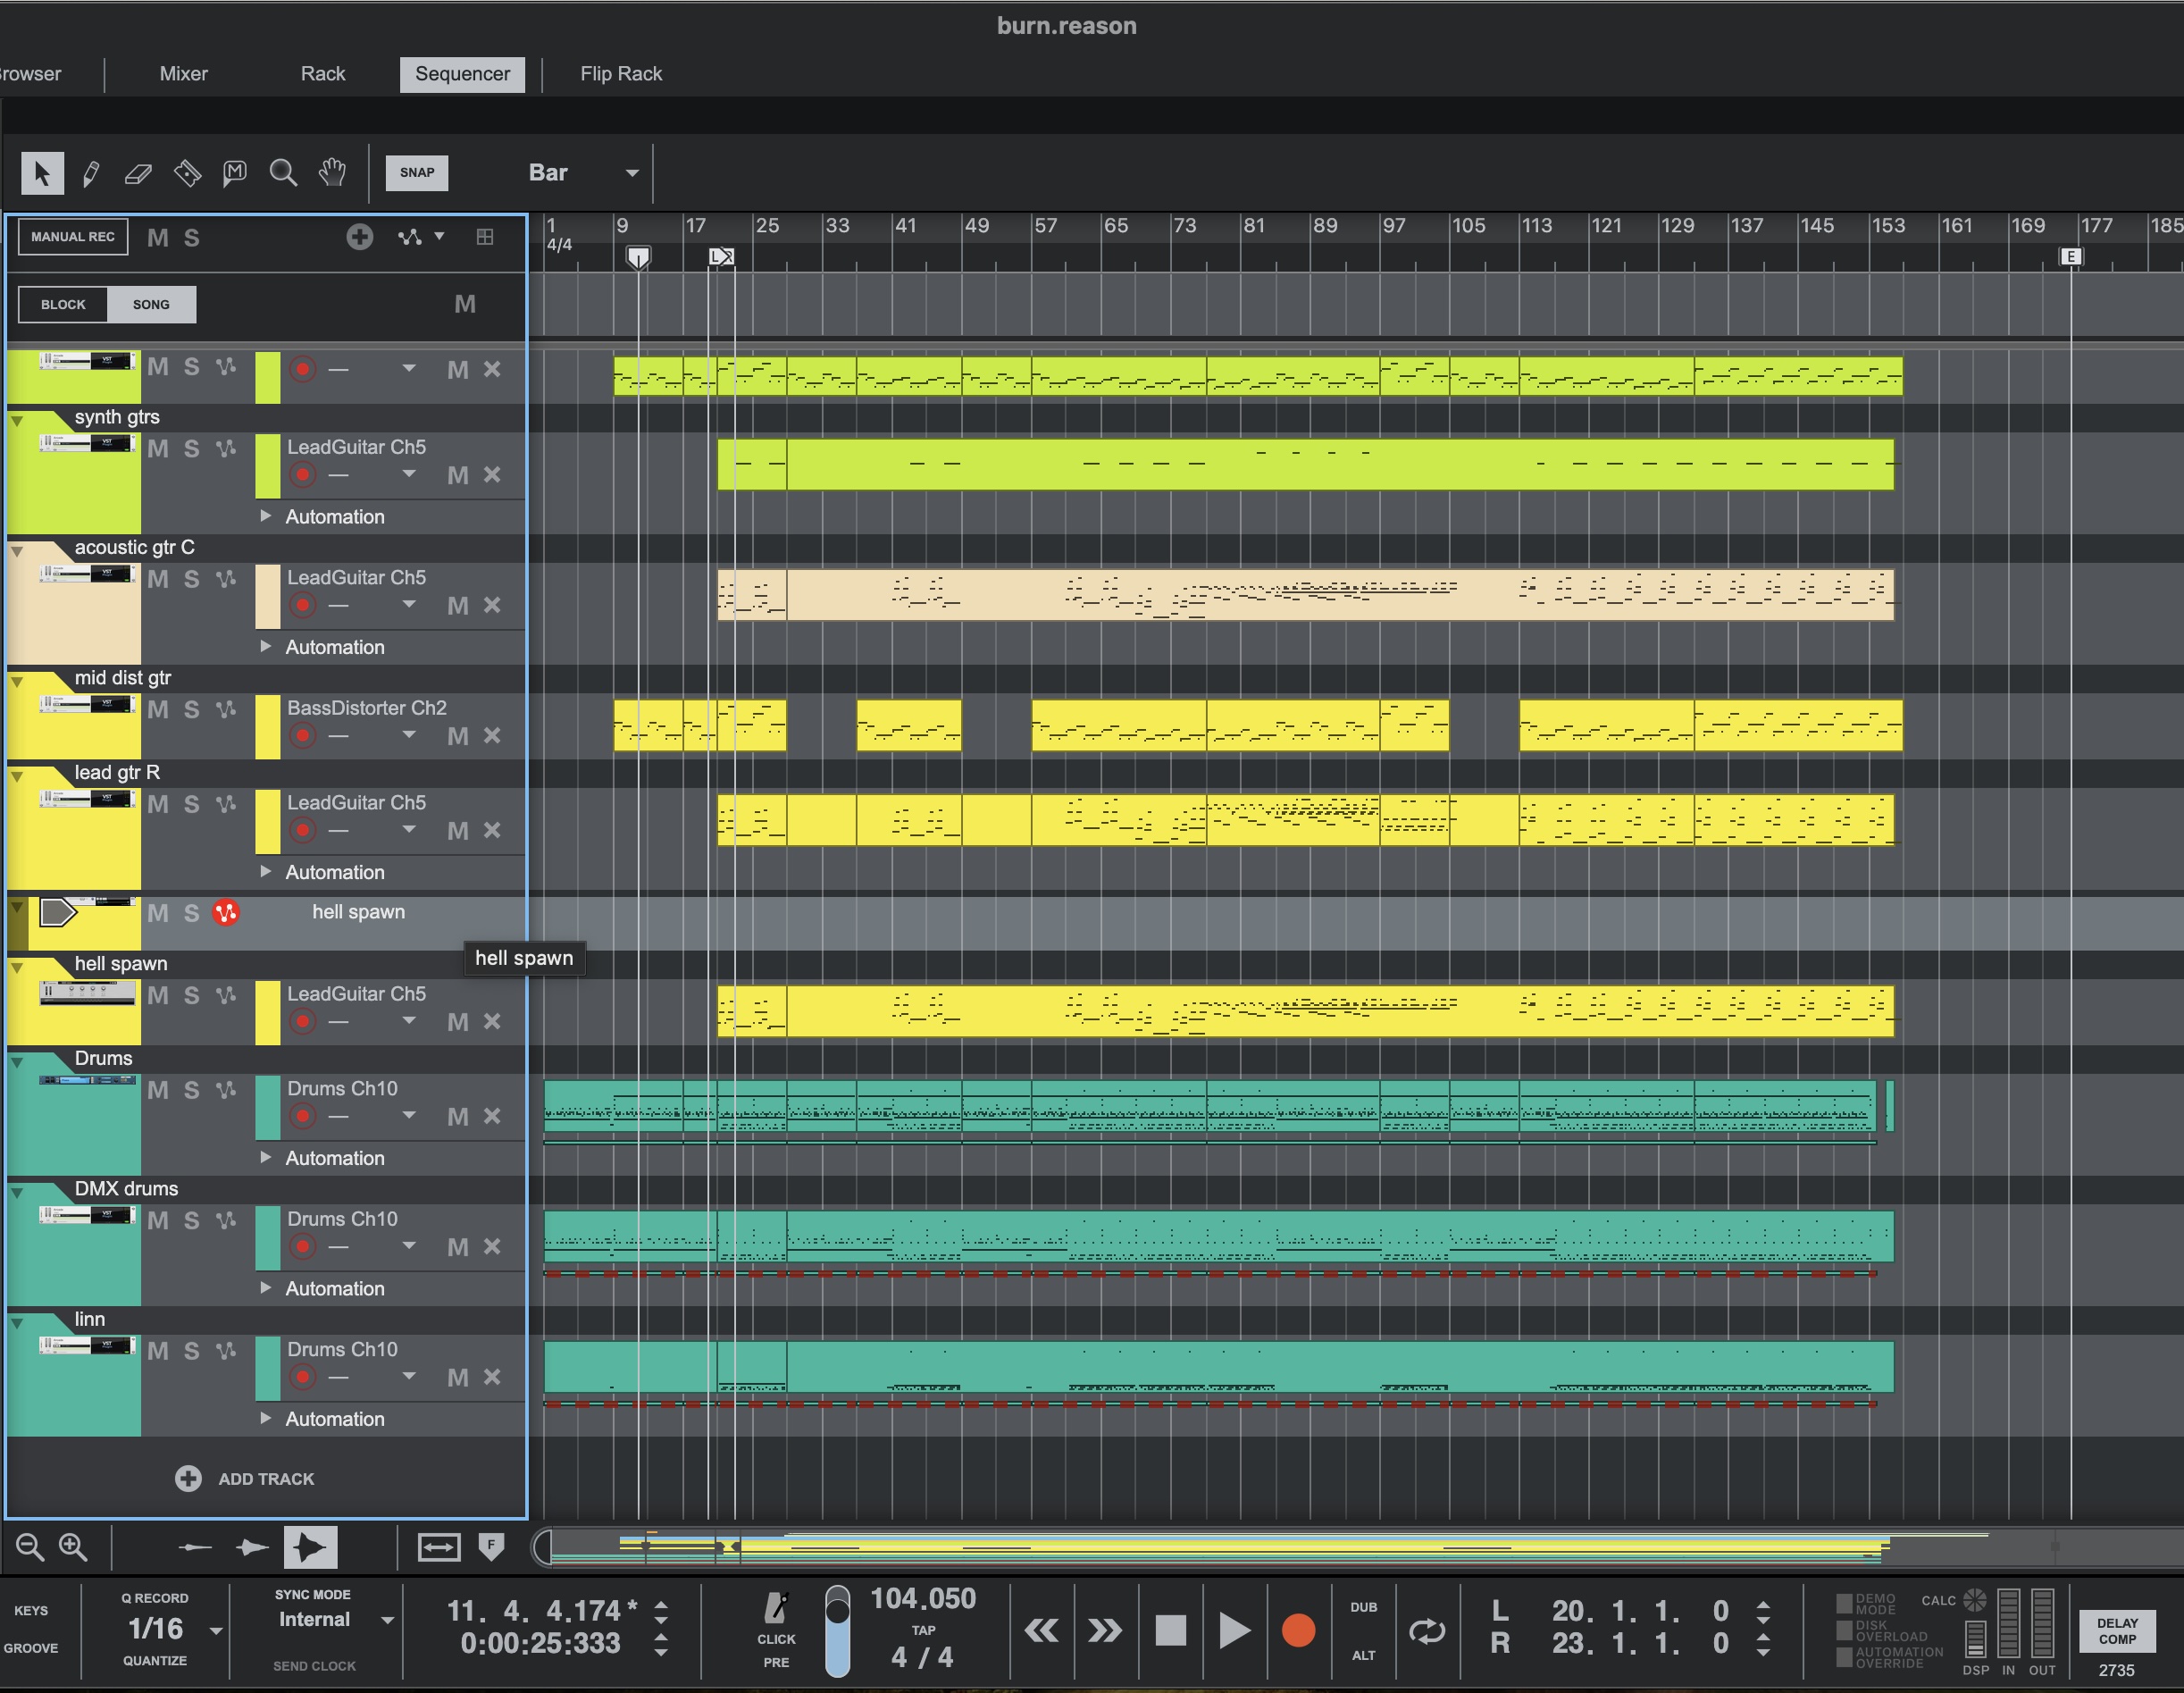Adjust the click level slider

[838, 1631]
